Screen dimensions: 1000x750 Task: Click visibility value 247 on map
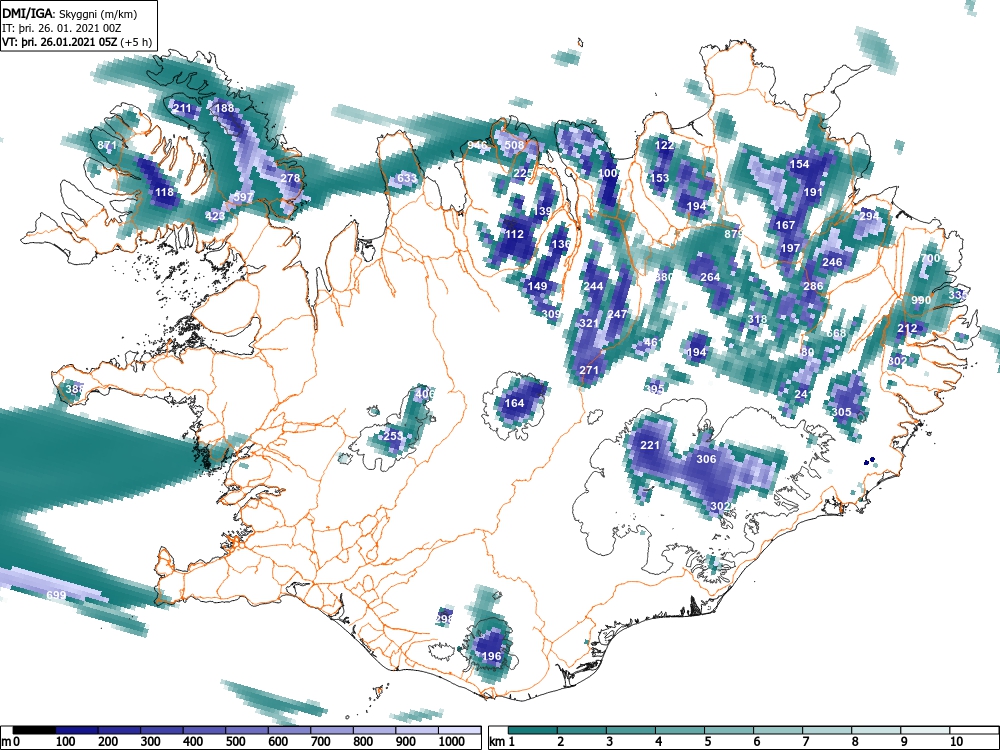(617, 314)
